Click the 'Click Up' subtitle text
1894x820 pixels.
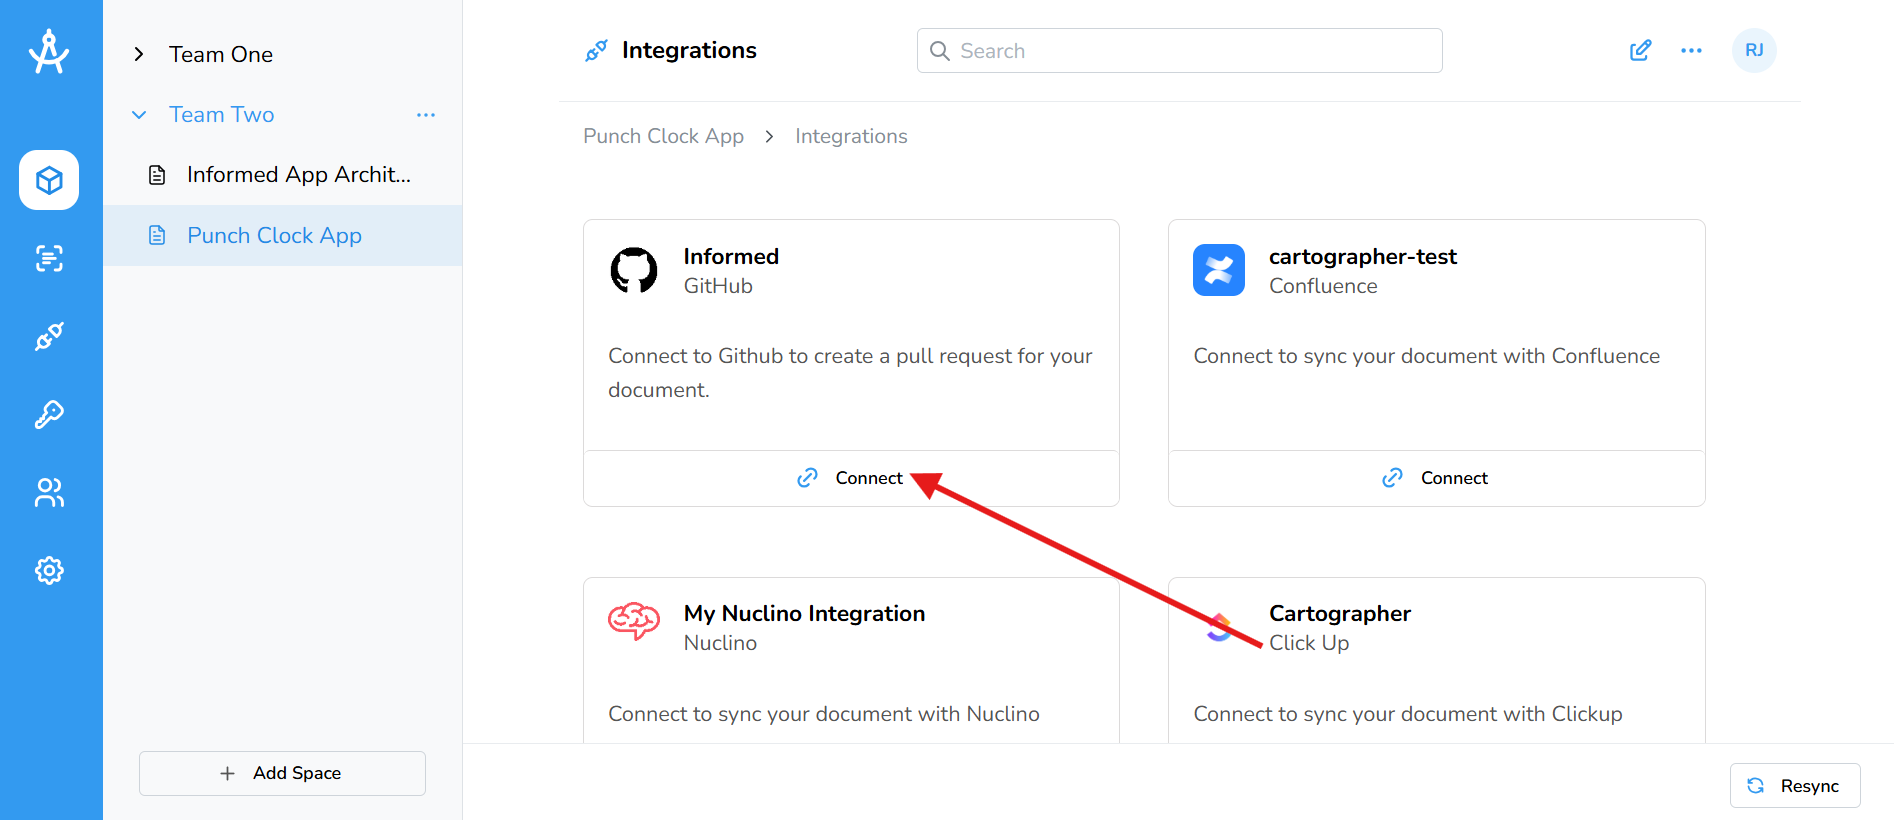[1309, 643]
